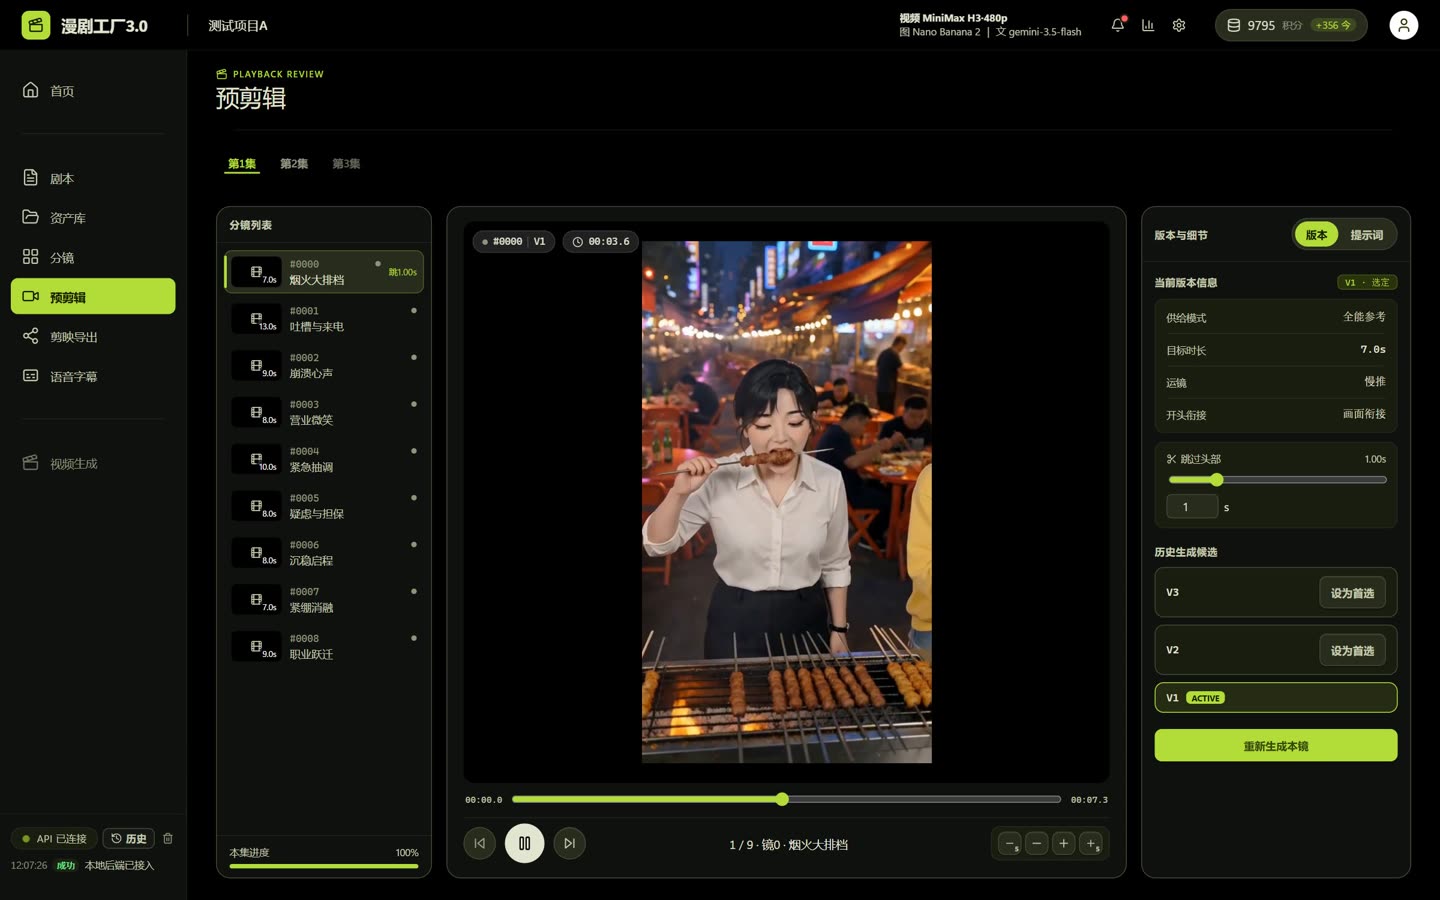Pause the video playback

pos(525,843)
